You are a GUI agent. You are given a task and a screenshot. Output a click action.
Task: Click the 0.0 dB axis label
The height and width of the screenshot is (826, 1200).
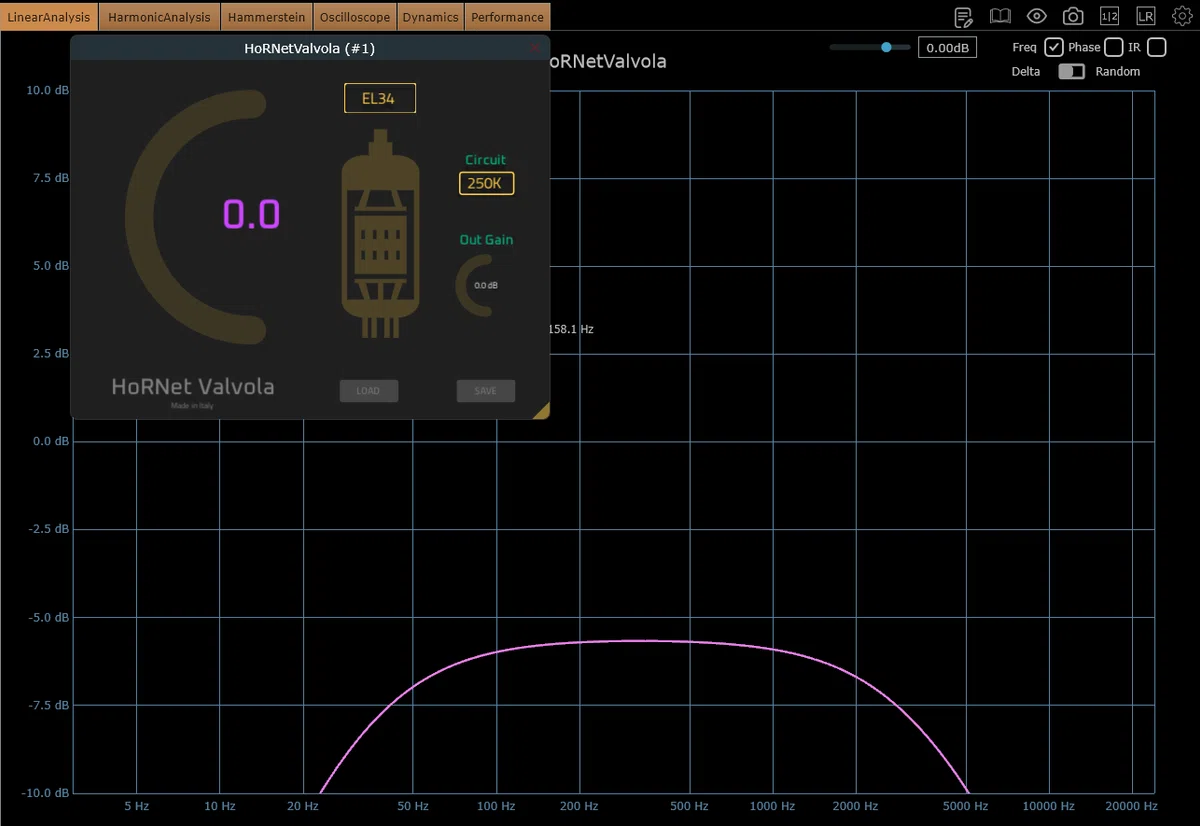coord(51,442)
